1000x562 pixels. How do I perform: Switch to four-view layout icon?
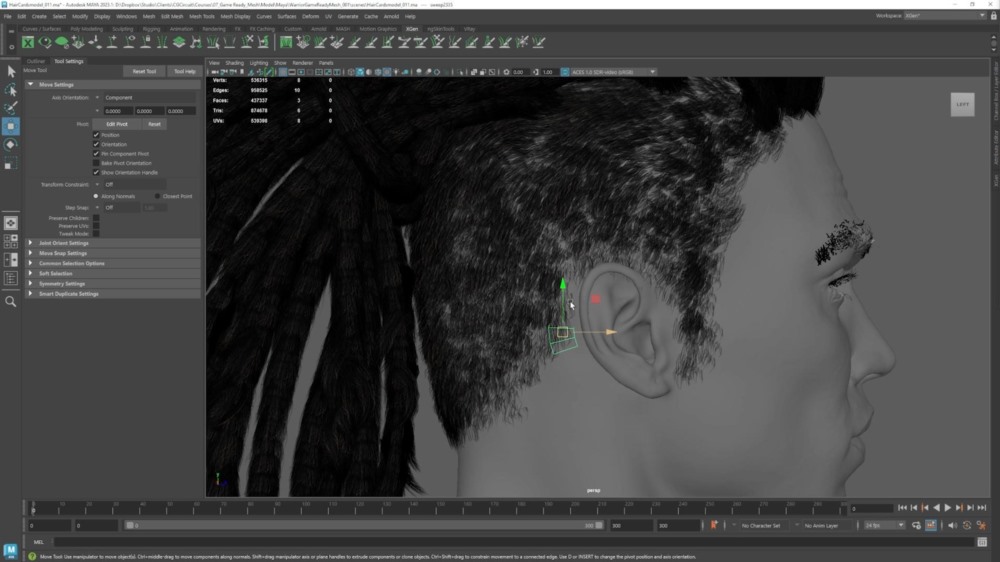pos(11,241)
